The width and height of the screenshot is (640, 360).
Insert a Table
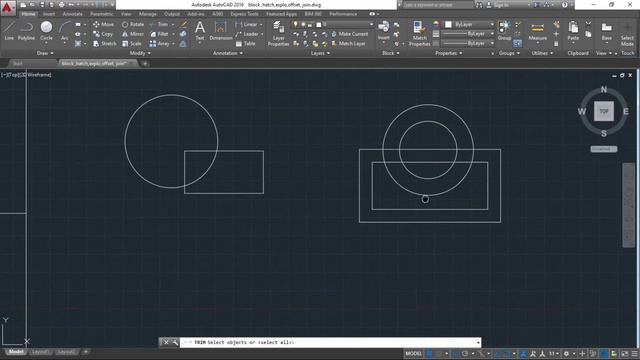(245, 43)
